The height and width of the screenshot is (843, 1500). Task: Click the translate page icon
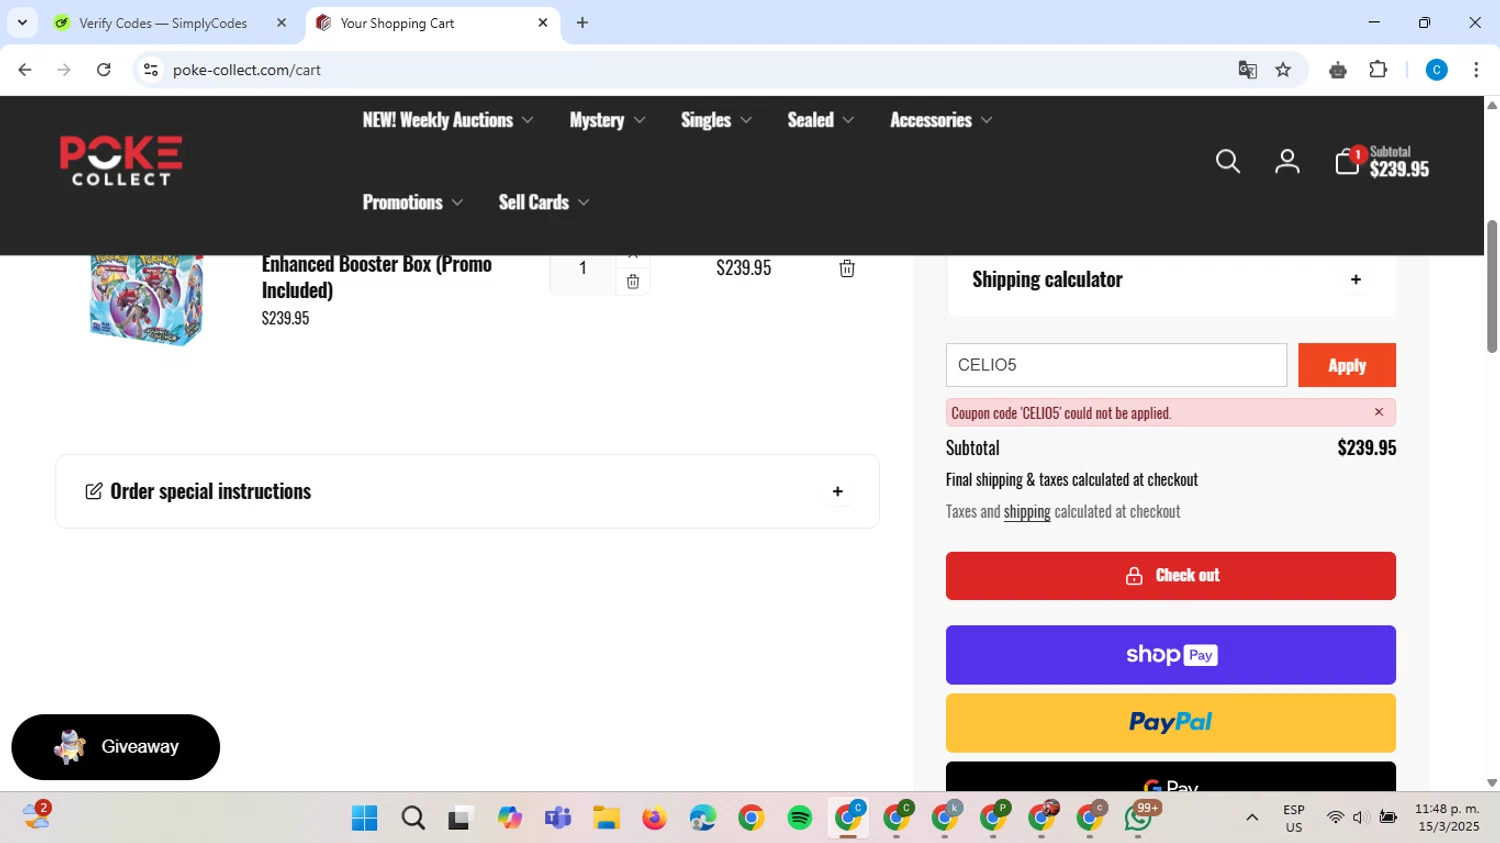(1247, 70)
